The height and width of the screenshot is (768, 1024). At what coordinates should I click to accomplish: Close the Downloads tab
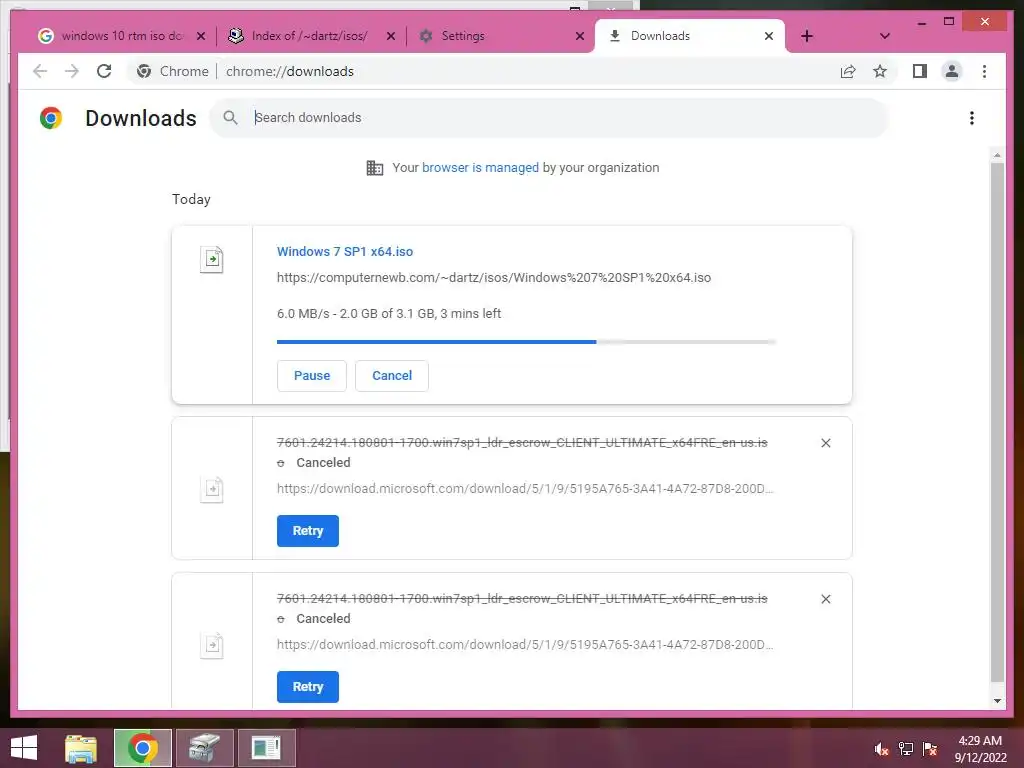click(x=769, y=36)
